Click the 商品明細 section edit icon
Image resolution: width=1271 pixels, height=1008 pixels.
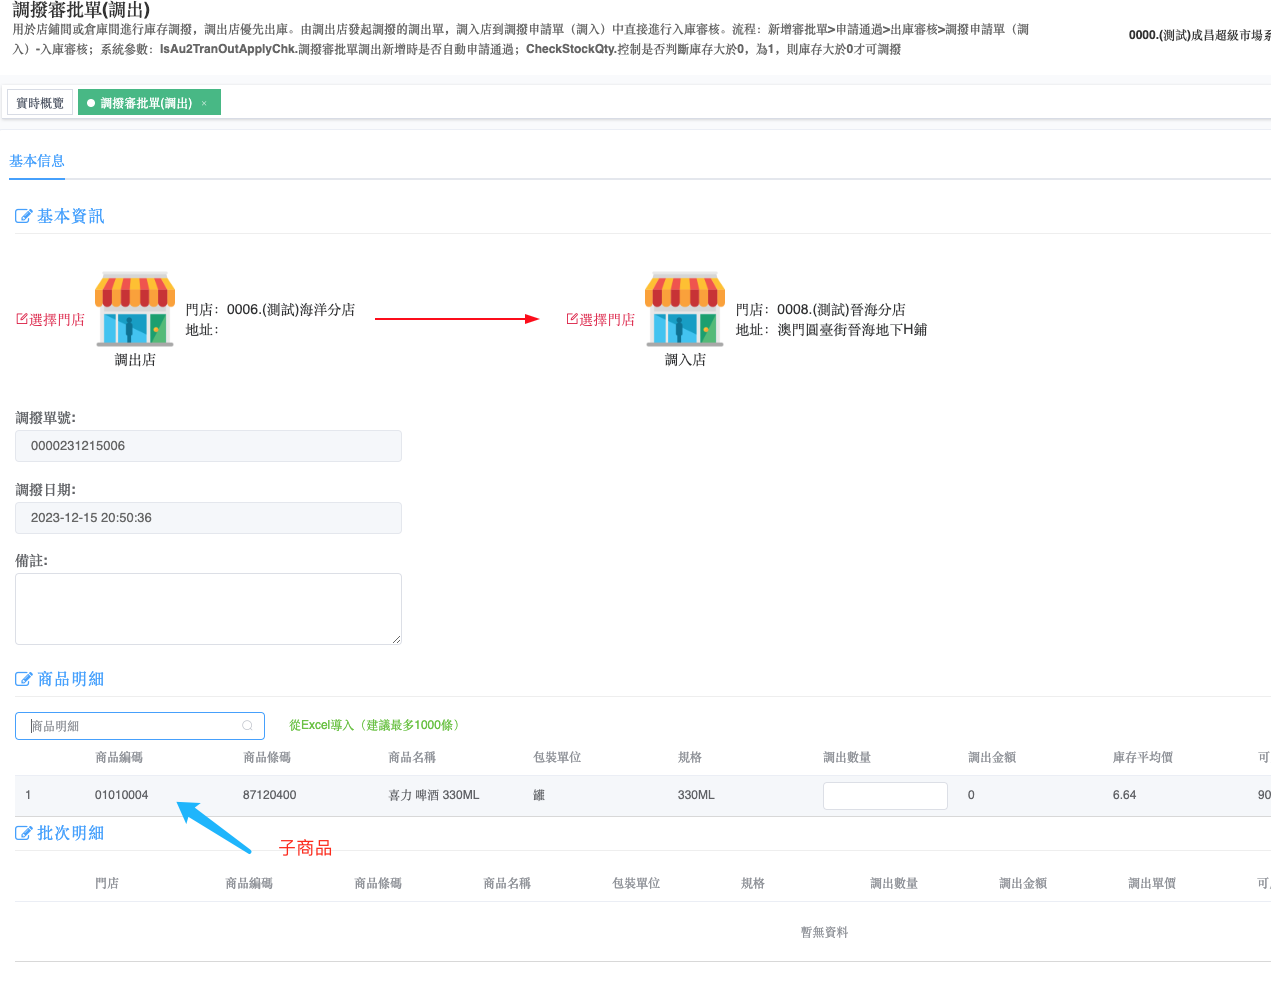tap(24, 679)
